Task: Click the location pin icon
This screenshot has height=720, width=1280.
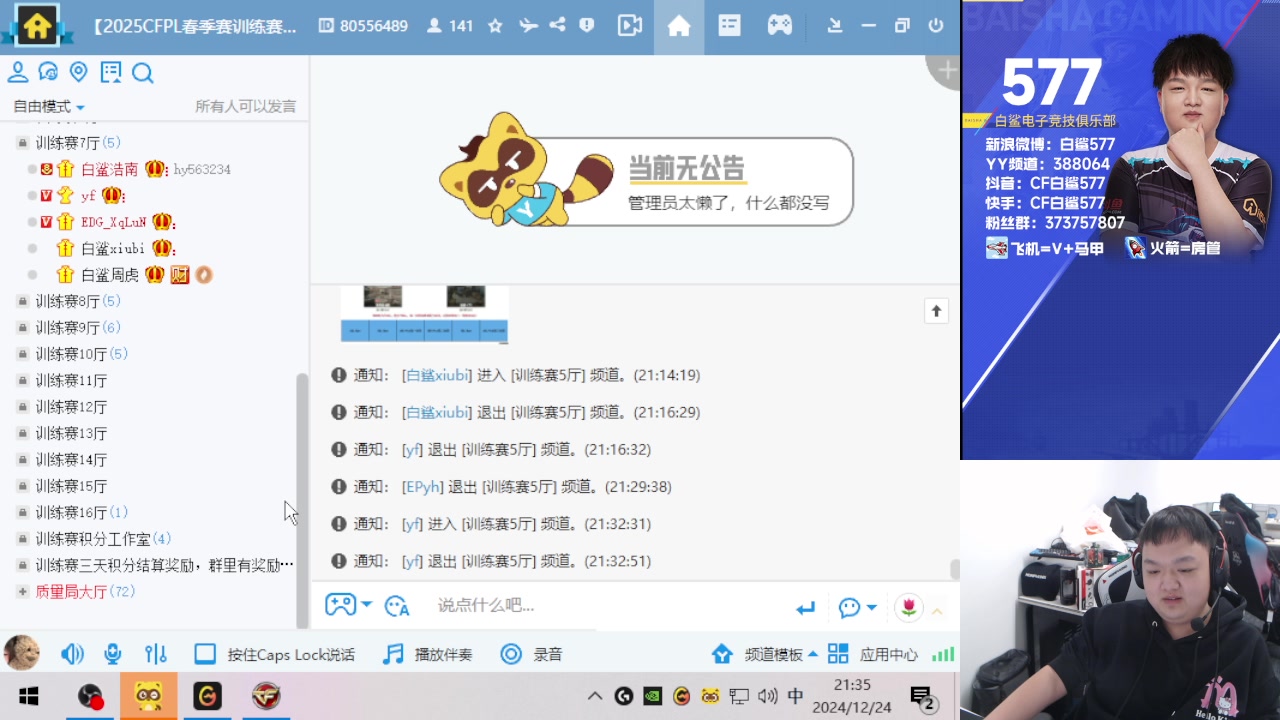Action: tap(79, 72)
